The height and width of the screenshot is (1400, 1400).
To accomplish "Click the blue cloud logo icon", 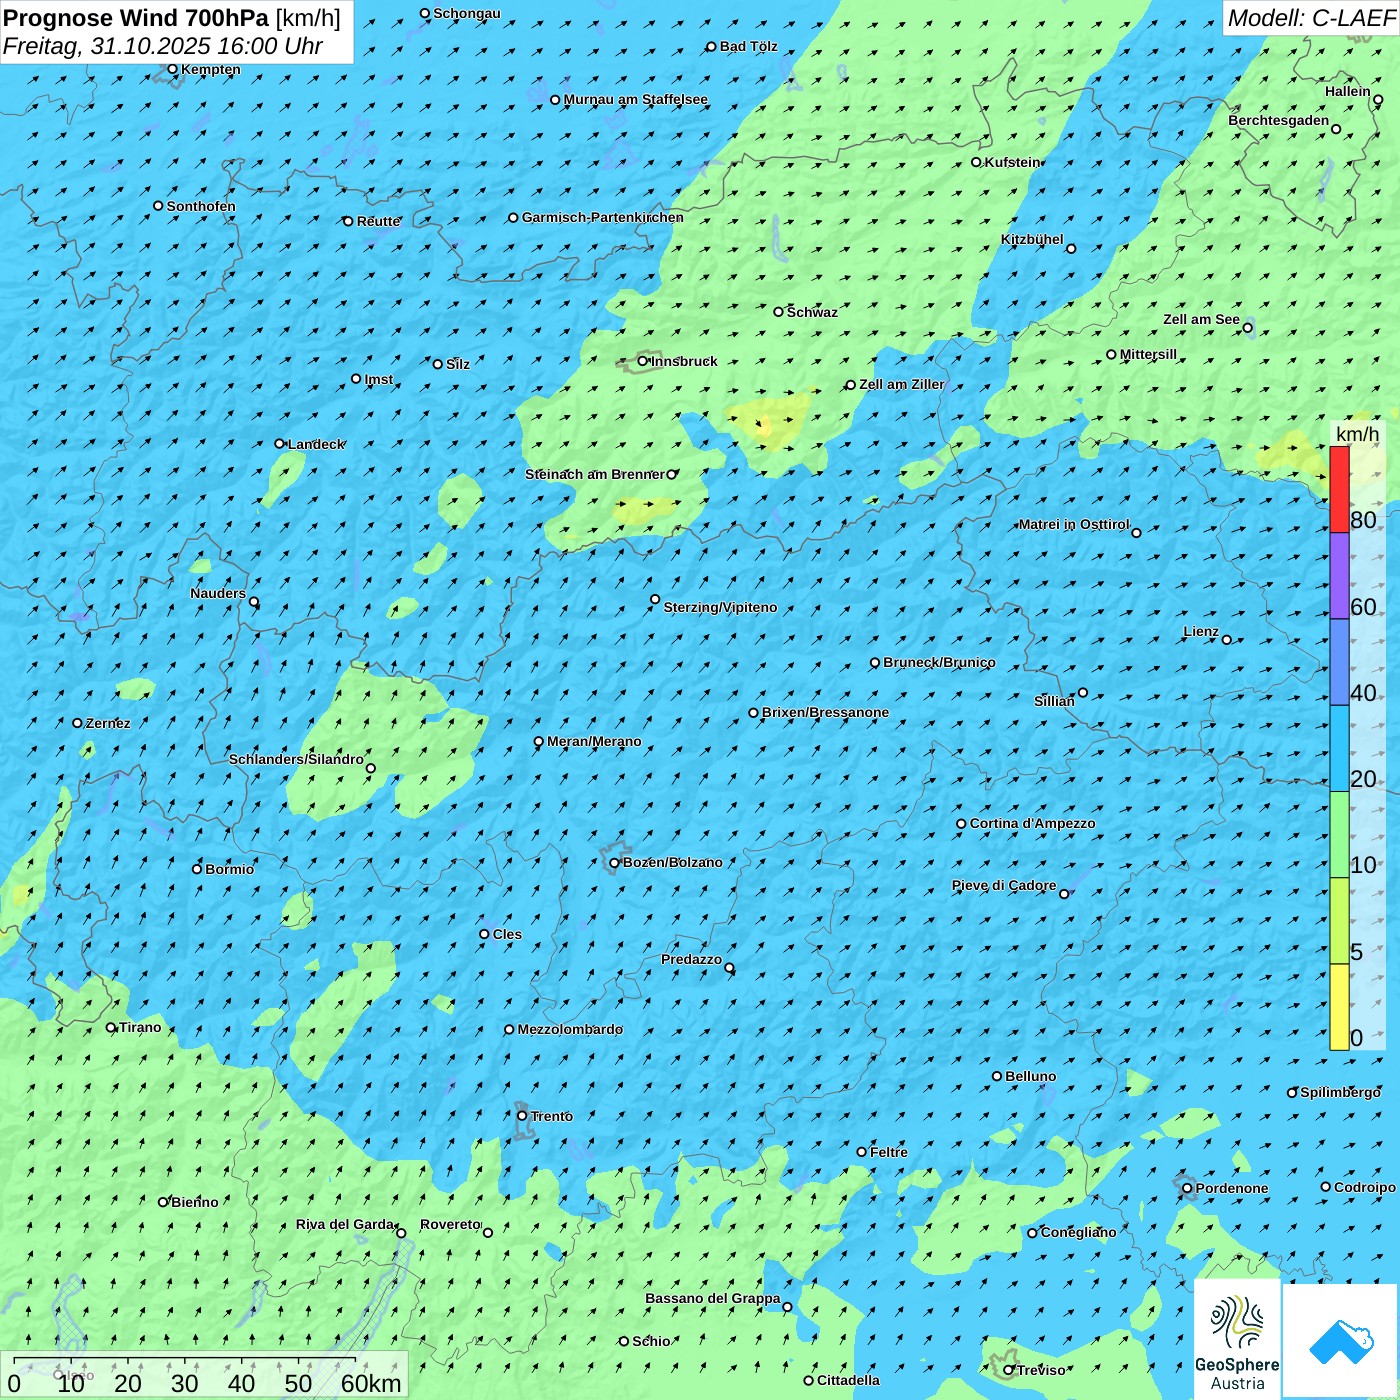I will 1340,1341.
